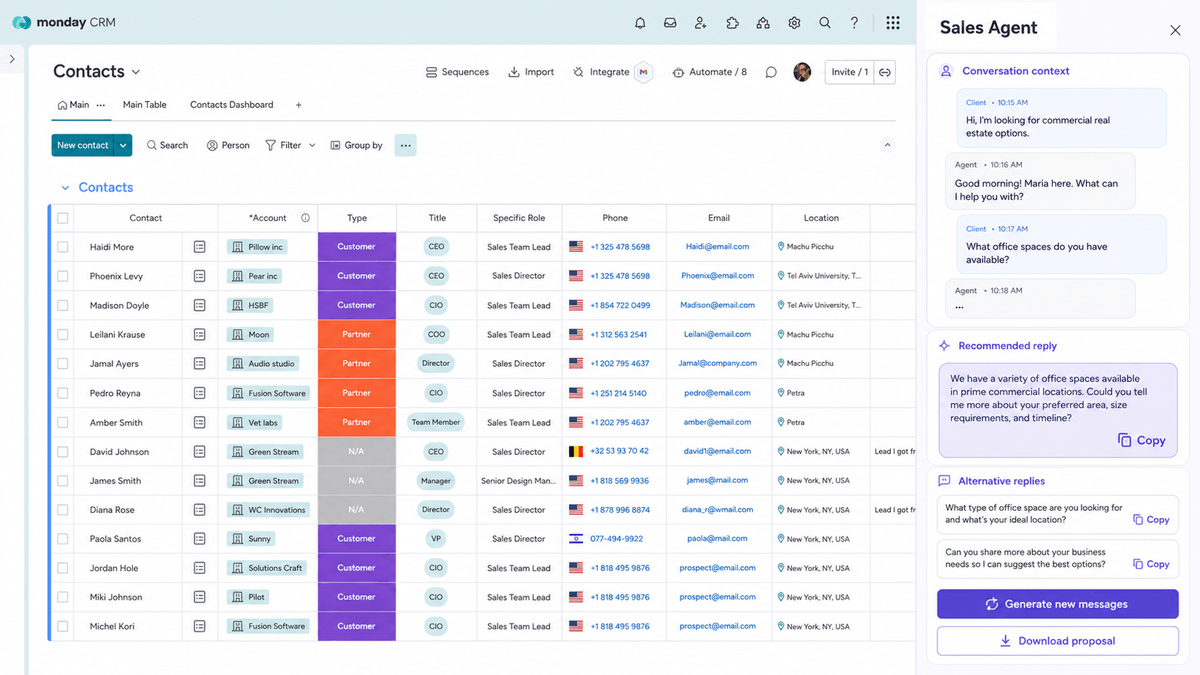Open the help question mark icon
The height and width of the screenshot is (675, 1200).
(854, 22)
